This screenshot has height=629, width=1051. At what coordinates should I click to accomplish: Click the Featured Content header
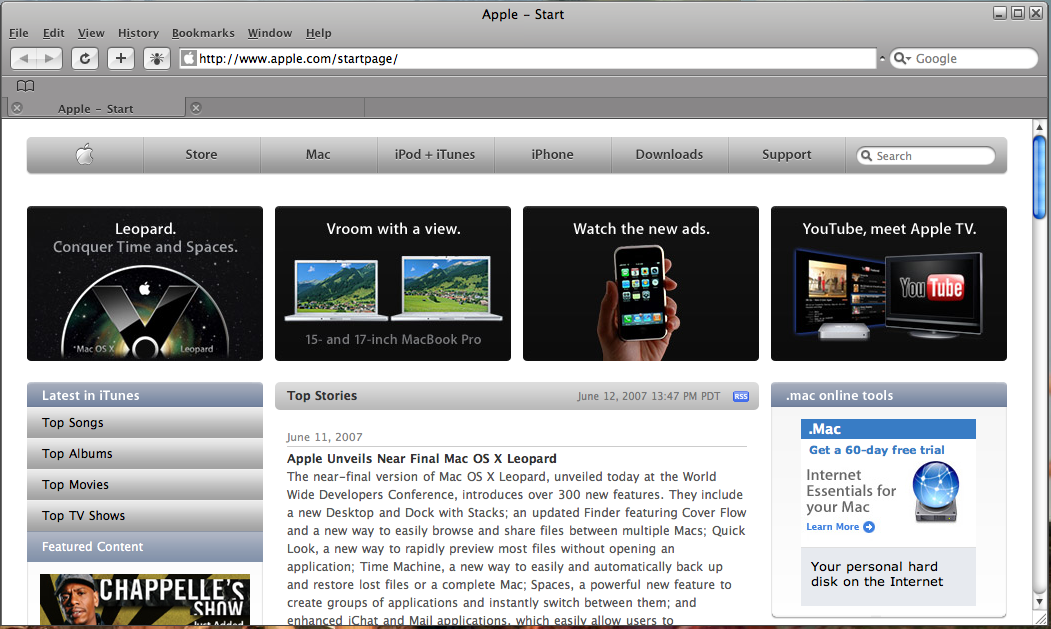[x=145, y=547]
